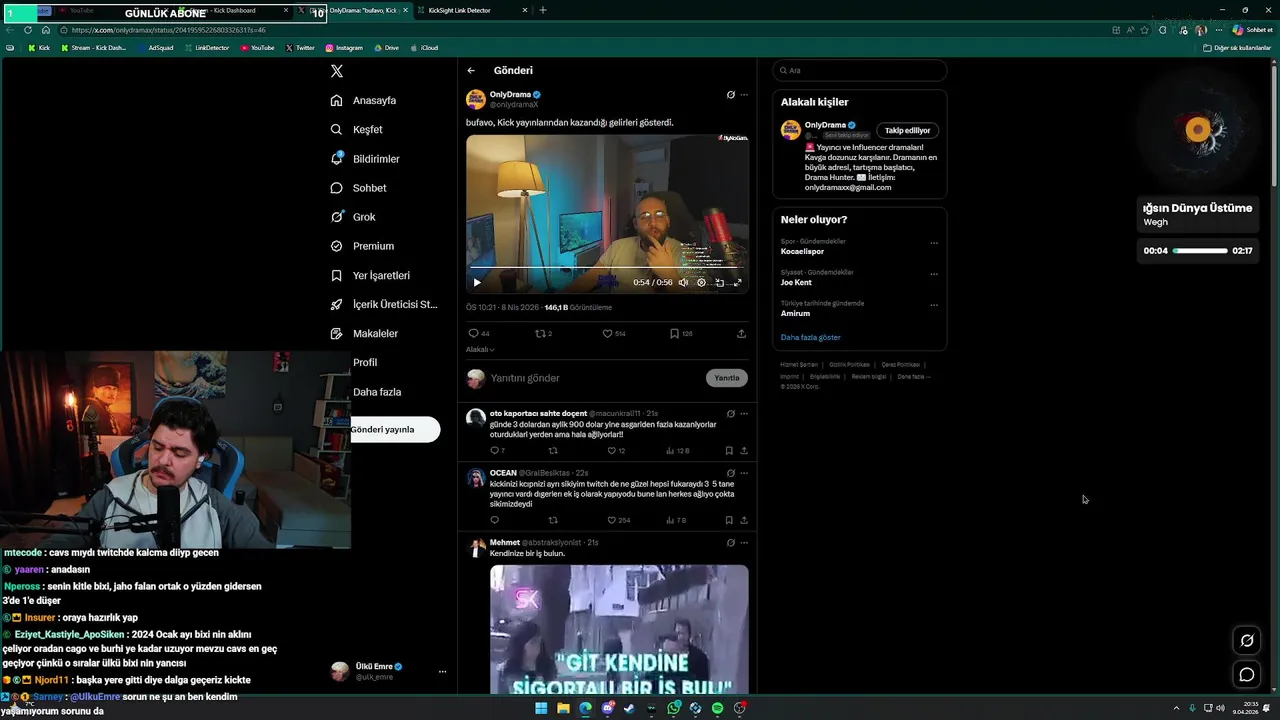The image size is (1280, 720).
Task: Open Joe Kent trend options
Action: pyautogui.click(x=934, y=274)
